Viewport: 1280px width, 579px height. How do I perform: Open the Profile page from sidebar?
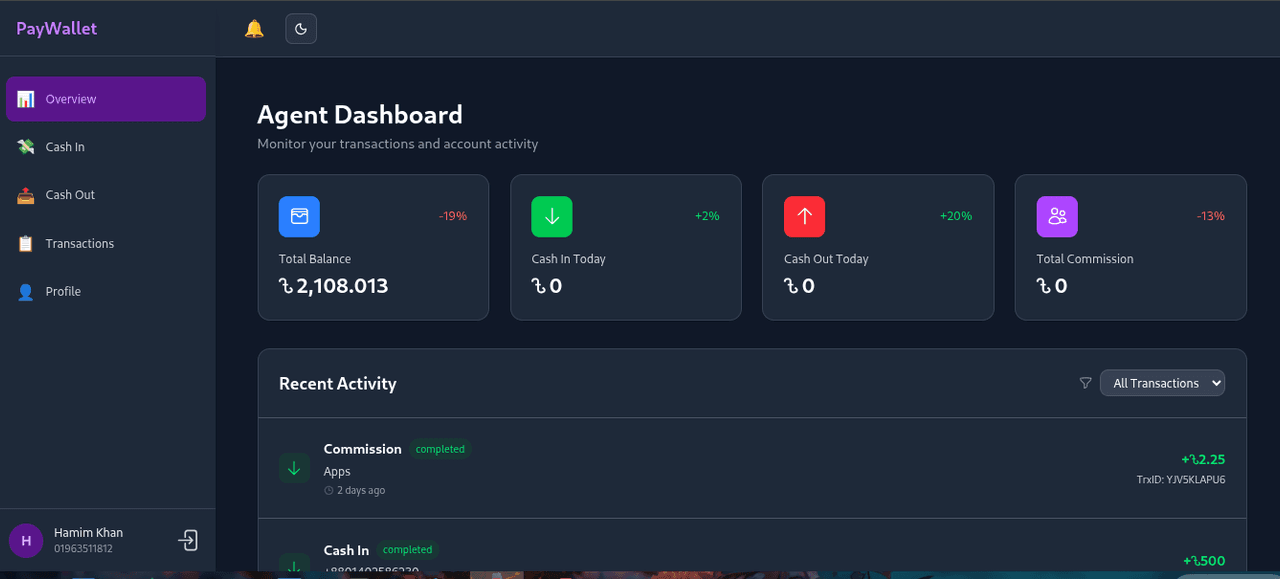click(x=63, y=291)
